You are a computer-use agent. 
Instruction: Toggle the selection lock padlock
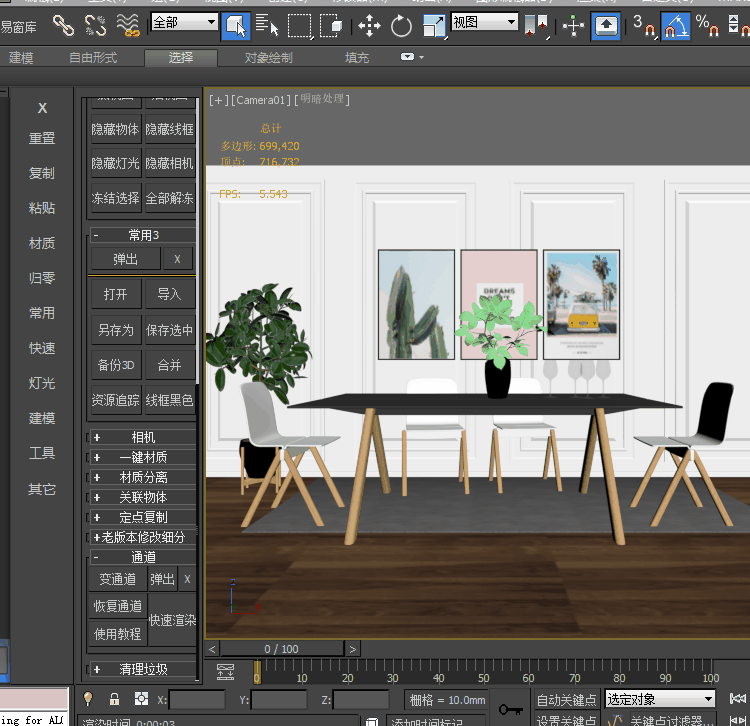115,699
